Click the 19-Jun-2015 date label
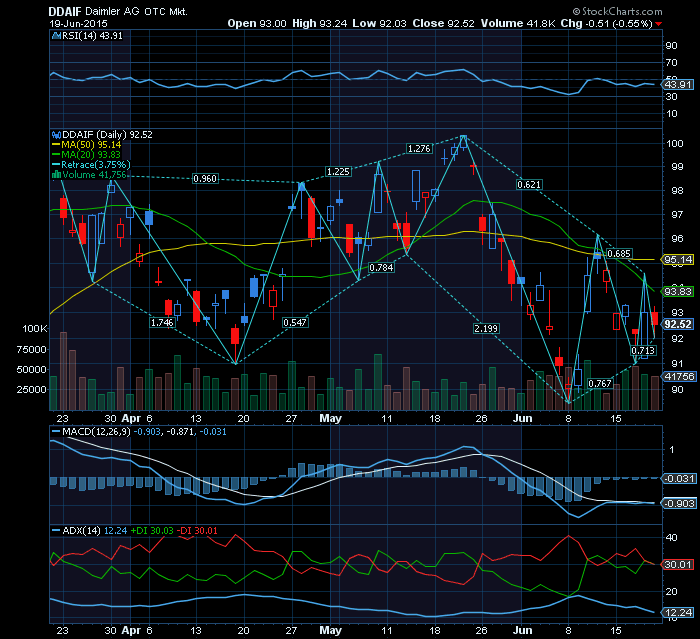700x639 pixels. click(79, 24)
